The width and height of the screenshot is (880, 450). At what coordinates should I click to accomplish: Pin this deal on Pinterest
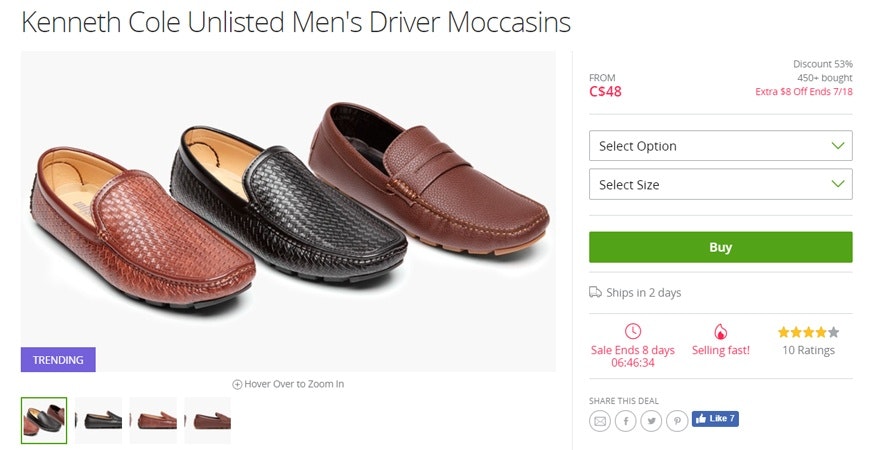click(678, 421)
